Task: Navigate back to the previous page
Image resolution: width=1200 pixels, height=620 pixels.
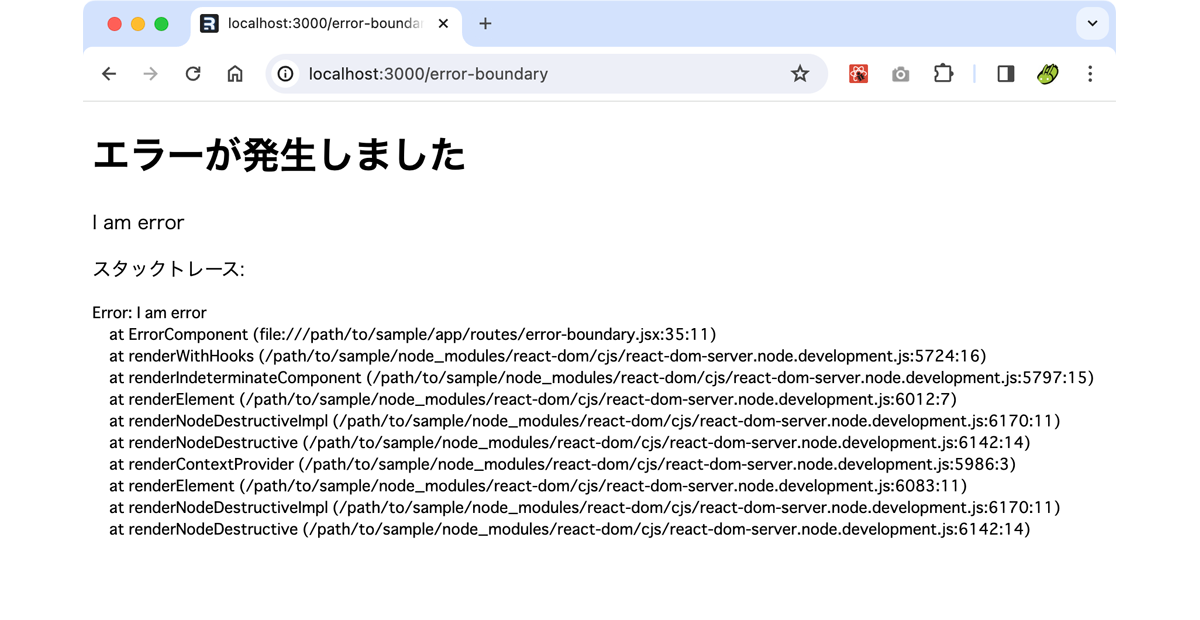Action: 108,73
